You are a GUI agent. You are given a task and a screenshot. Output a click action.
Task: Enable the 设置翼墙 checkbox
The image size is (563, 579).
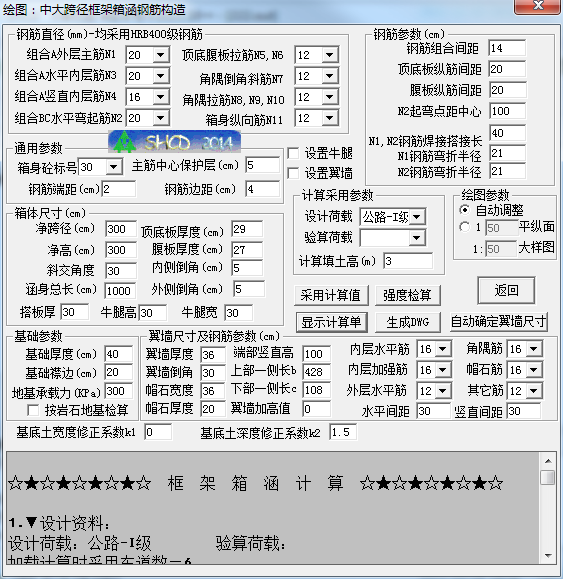coord(293,173)
